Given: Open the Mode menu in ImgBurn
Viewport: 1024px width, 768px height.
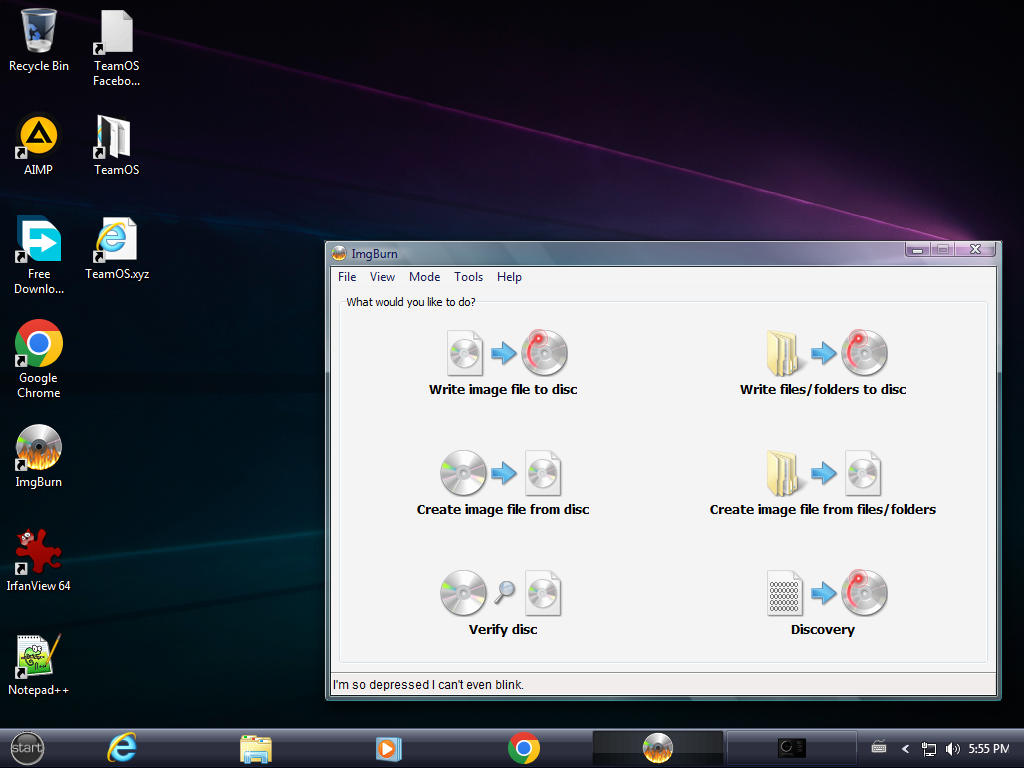Looking at the screenshot, I should click(424, 277).
